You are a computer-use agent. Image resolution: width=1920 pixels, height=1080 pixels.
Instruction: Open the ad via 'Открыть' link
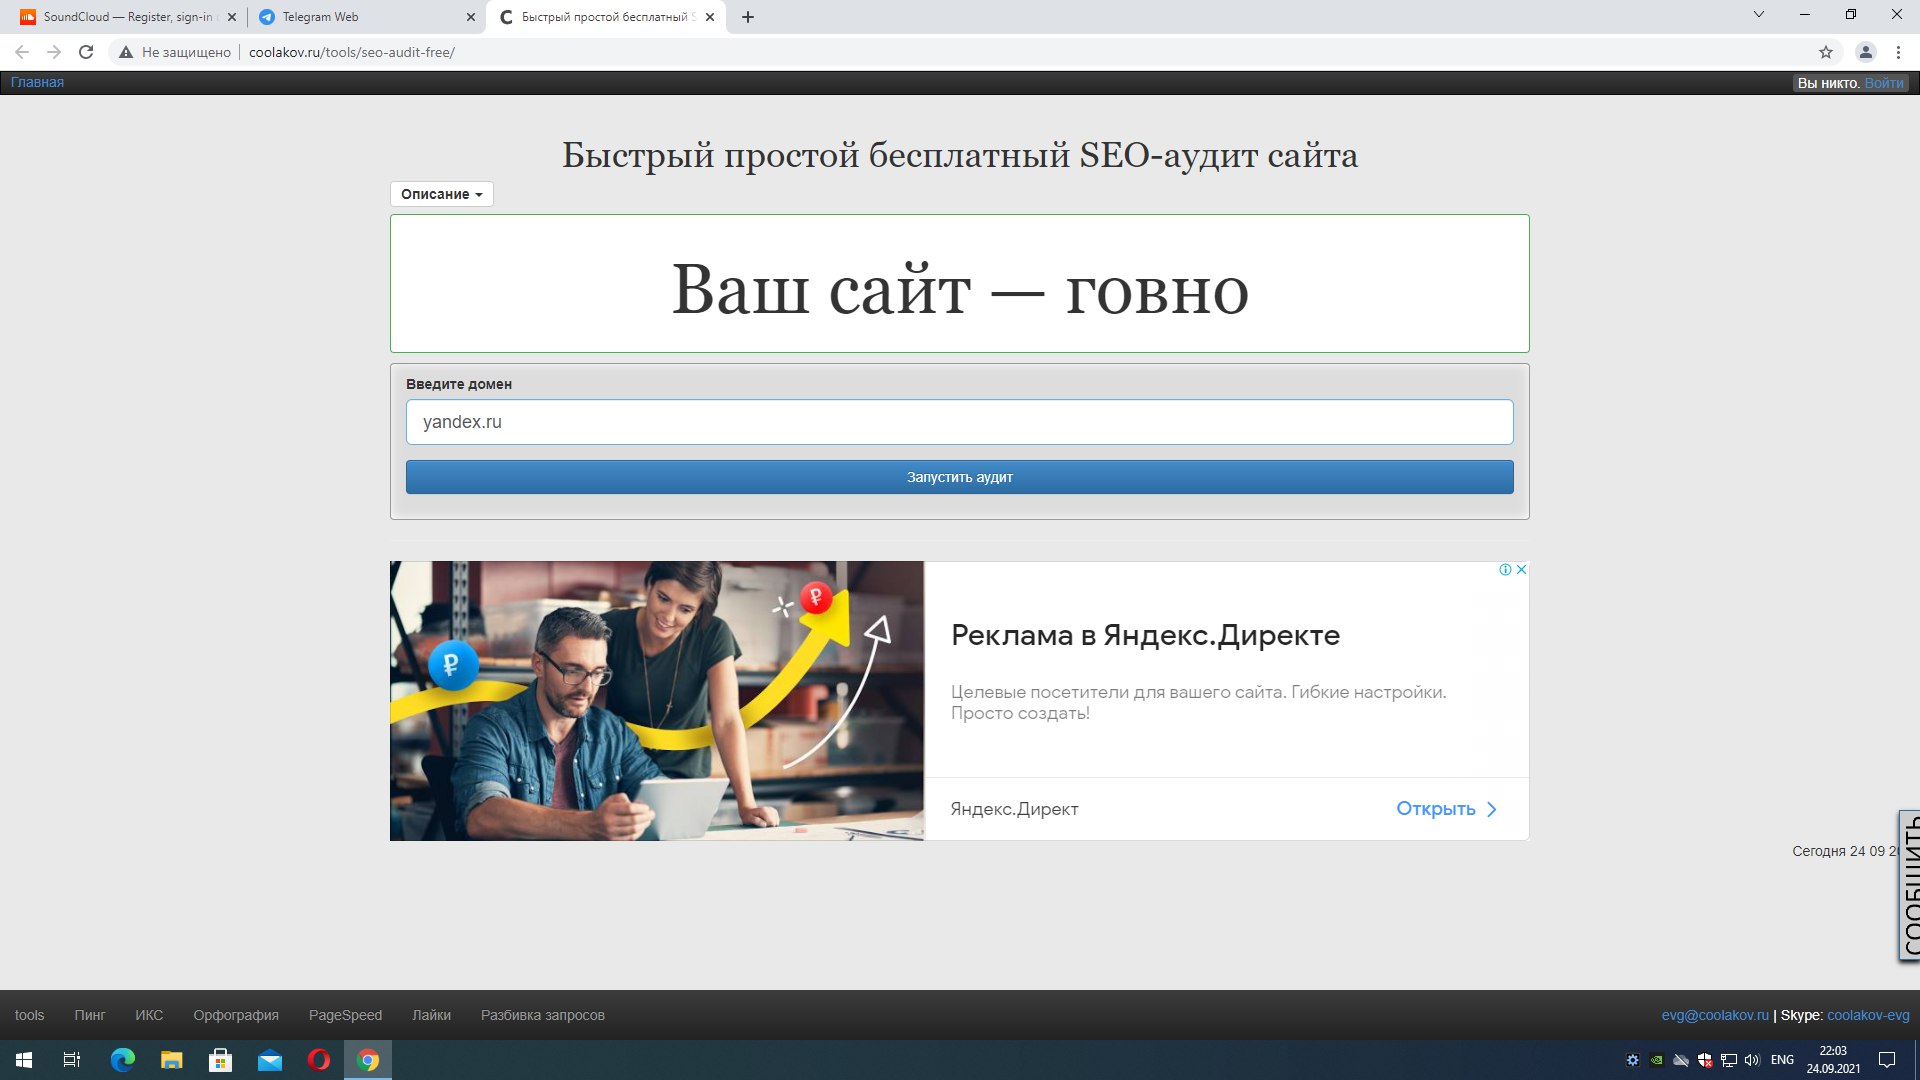point(1446,809)
